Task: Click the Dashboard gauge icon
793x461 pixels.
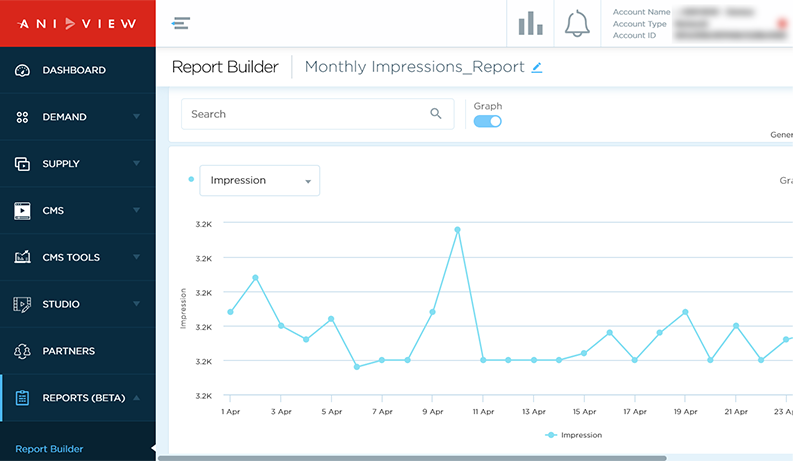Action: (22, 71)
